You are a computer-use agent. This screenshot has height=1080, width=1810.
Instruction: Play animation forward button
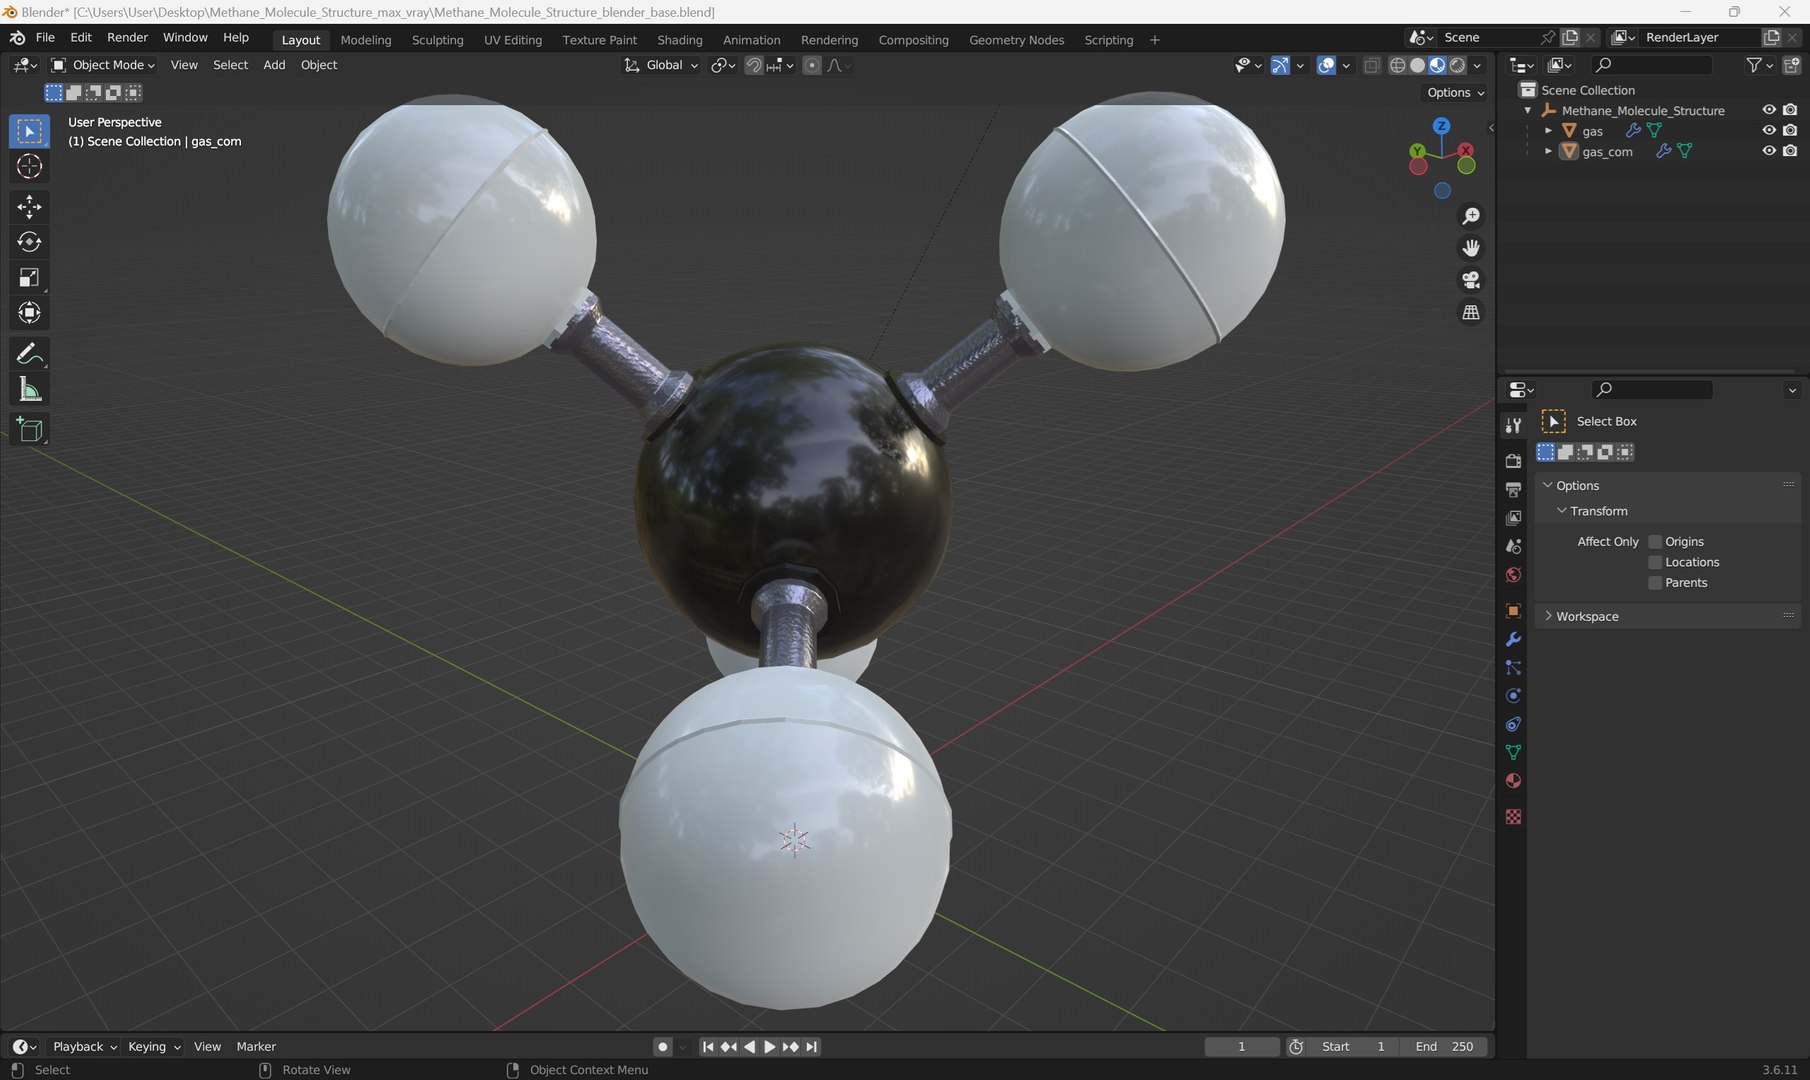pos(769,1046)
